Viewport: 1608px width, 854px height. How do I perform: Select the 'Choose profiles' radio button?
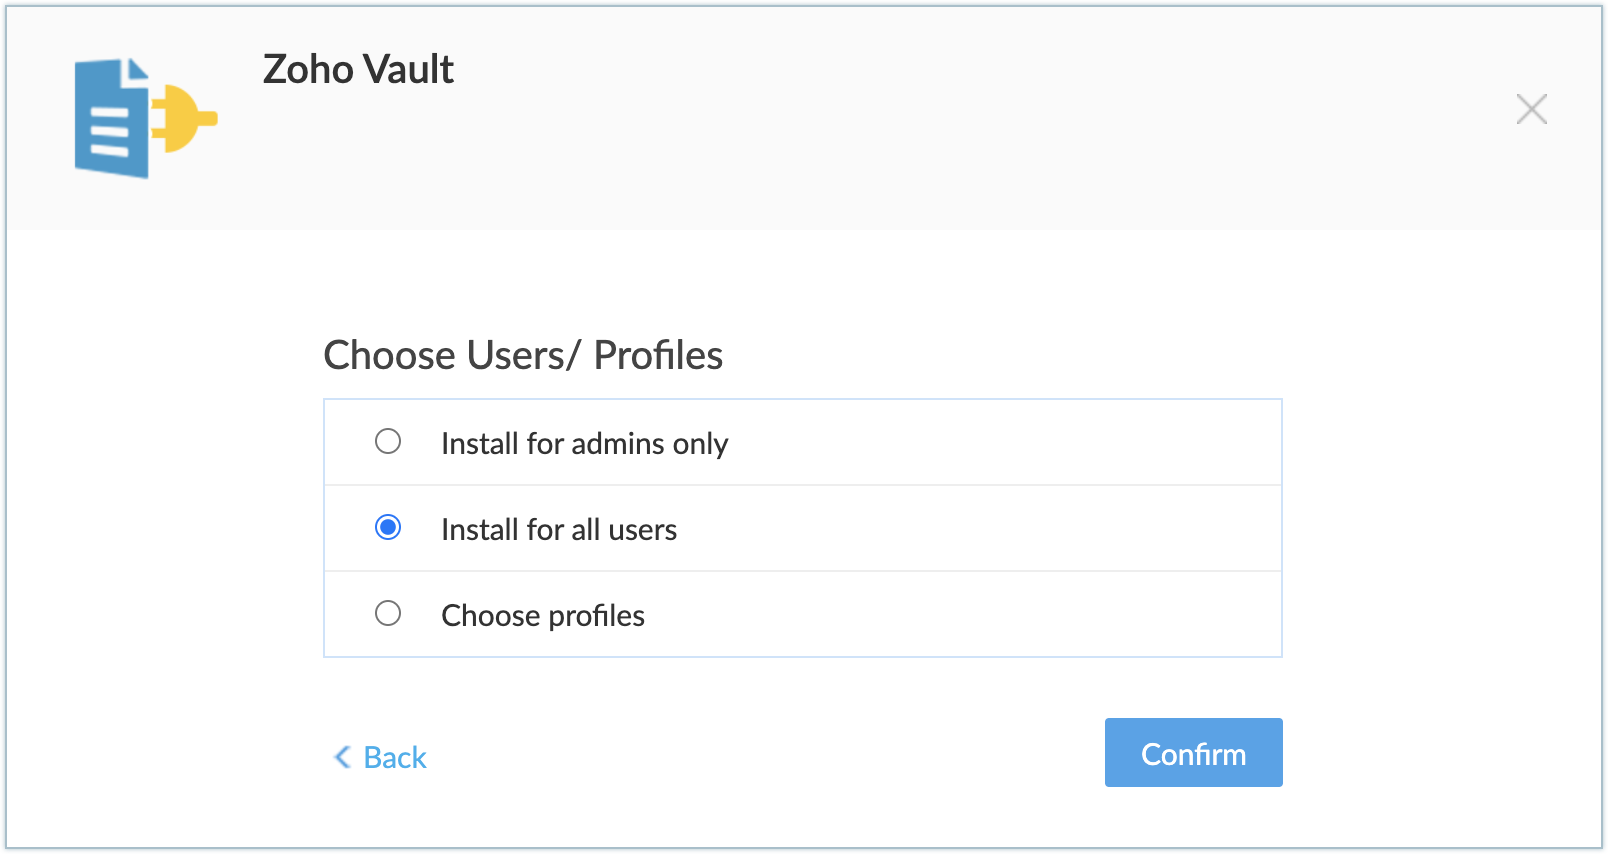pyautogui.click(x=388, y=614)
